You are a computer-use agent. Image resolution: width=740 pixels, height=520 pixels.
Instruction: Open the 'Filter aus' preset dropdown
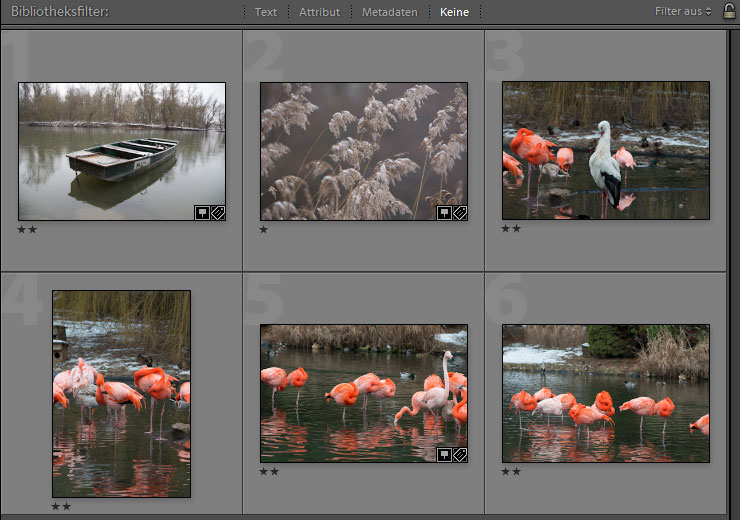pyautogui.click(x=683, y=12)
